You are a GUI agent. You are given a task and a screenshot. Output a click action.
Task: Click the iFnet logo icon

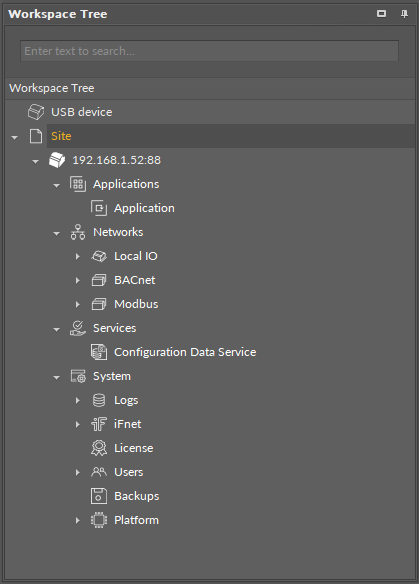(x=99, y=424)
